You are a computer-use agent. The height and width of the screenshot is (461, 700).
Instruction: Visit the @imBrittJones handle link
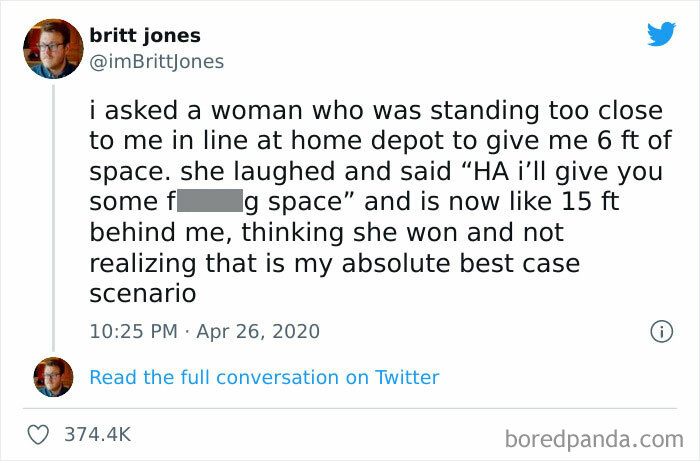pyautogui.click(x=157, y=61)
